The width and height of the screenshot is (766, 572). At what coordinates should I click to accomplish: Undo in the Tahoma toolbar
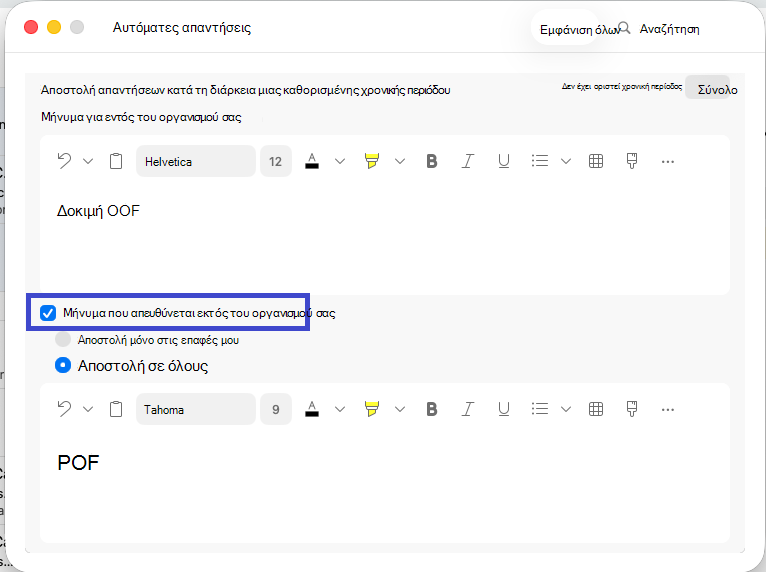click(x=64, y=409)
